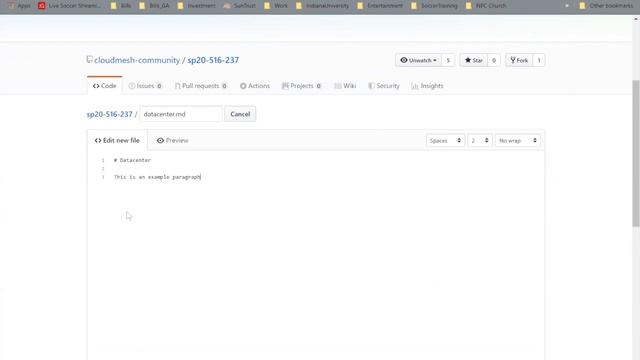Click the Wiki tab book icon

[x=338, y=86]
